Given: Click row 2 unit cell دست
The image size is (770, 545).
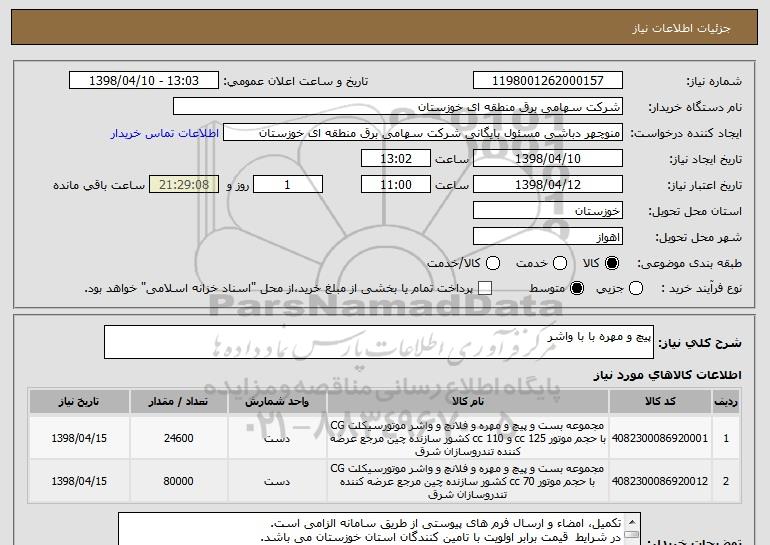Looking at the screenshot, I should tap(277, 481).
